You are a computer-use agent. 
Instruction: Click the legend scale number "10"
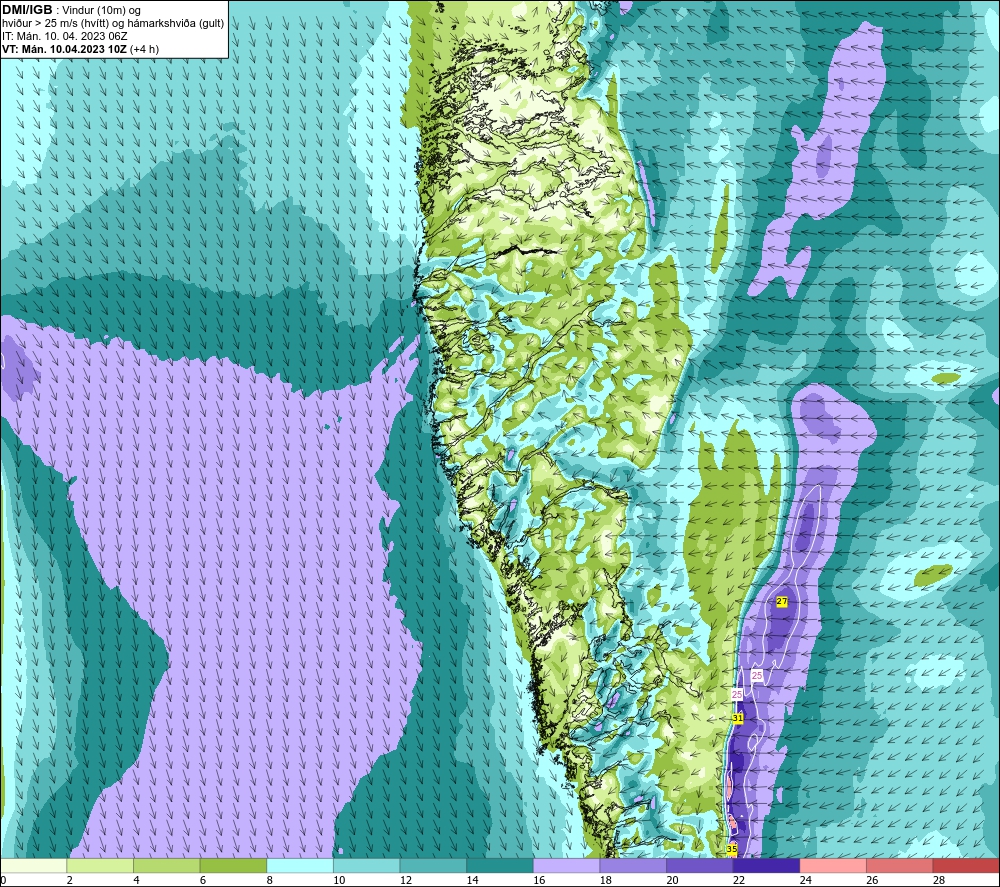[339, 880]
